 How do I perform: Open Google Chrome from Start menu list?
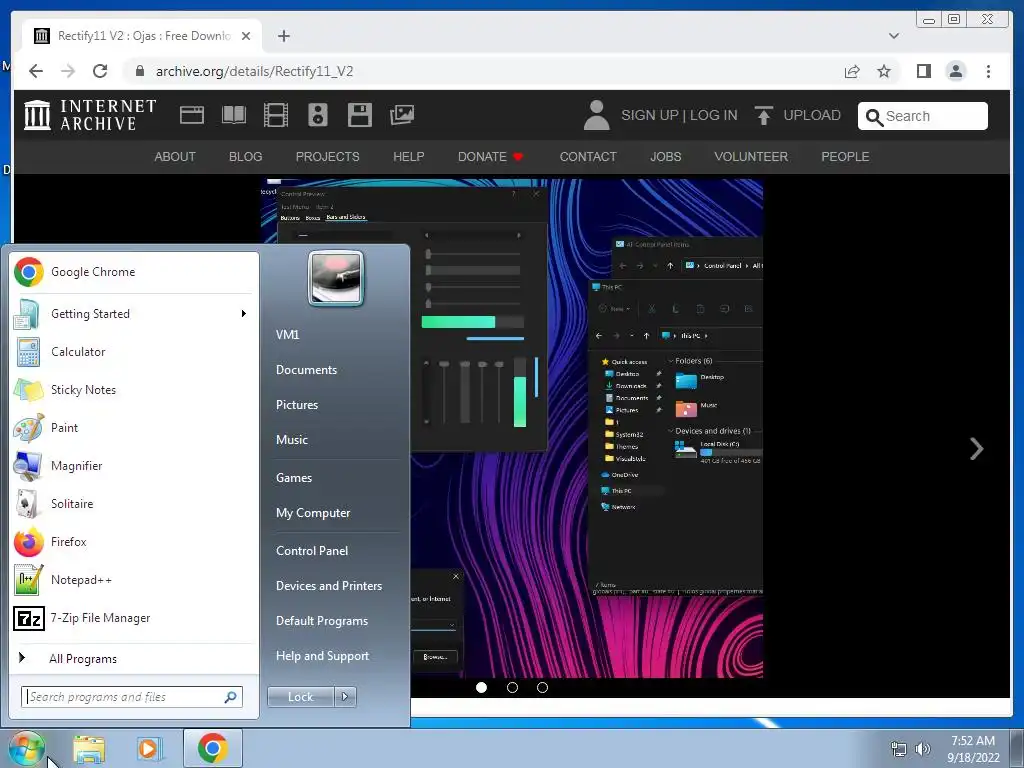[x=134, y=272]
